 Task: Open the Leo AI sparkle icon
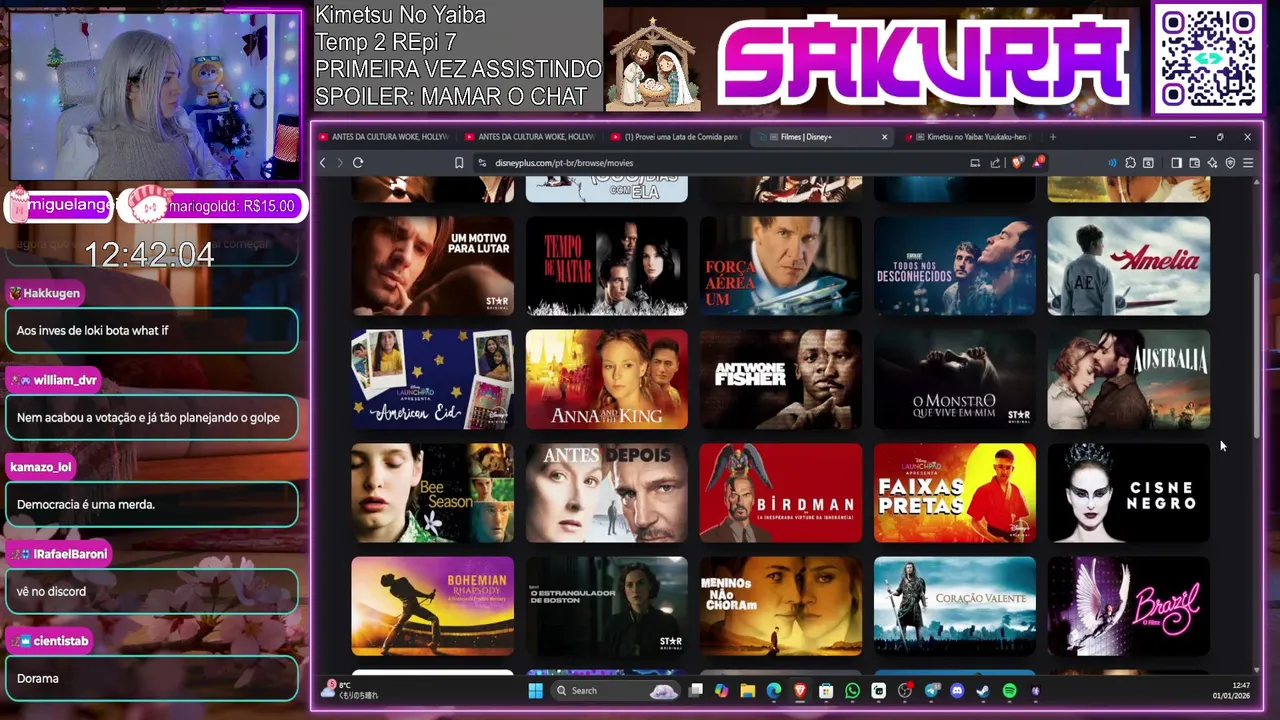click(x=1212, y=163)
